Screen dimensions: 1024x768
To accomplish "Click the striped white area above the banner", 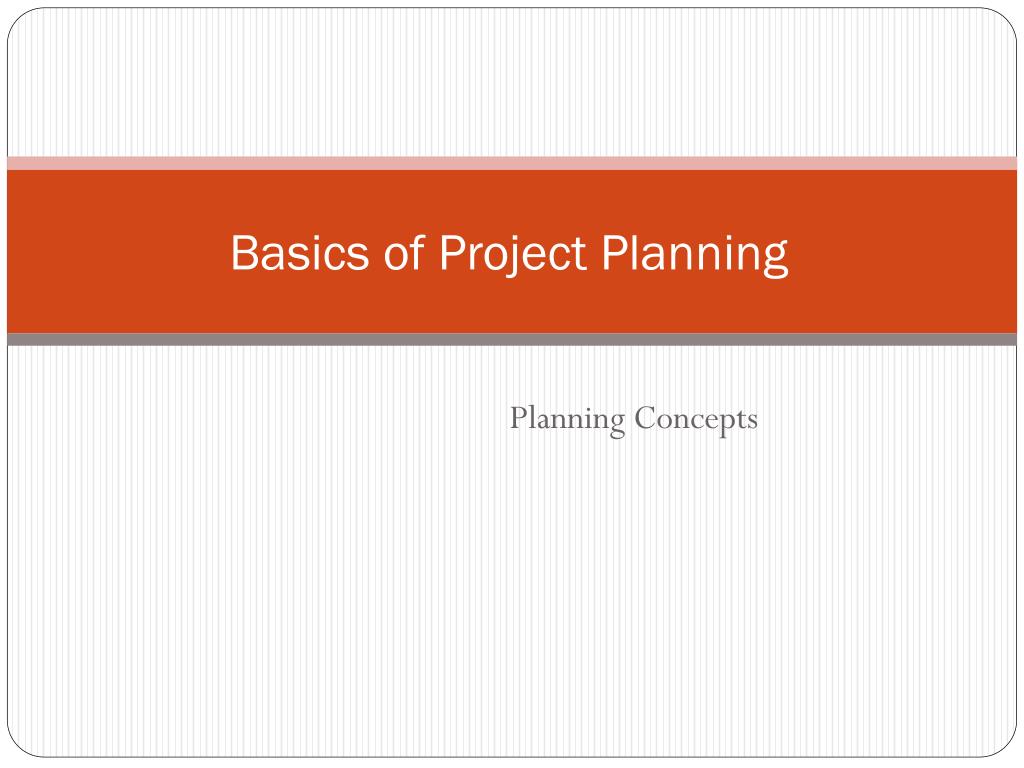I will [x=512, y=82].
